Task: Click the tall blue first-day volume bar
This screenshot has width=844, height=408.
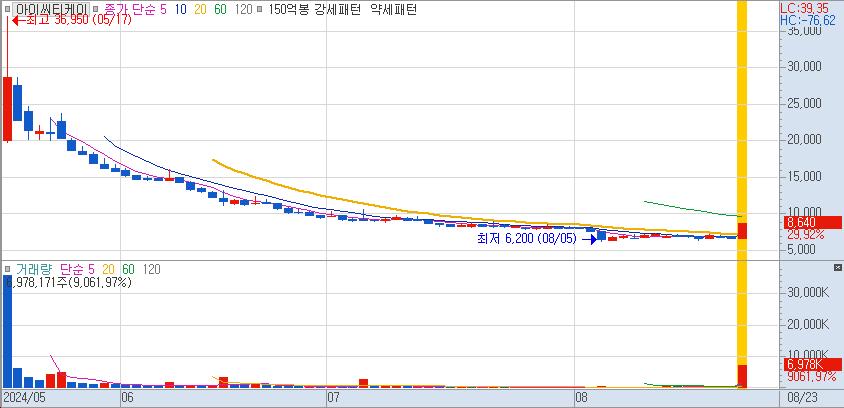Action: pyautogui.click(x=7, y=332)
